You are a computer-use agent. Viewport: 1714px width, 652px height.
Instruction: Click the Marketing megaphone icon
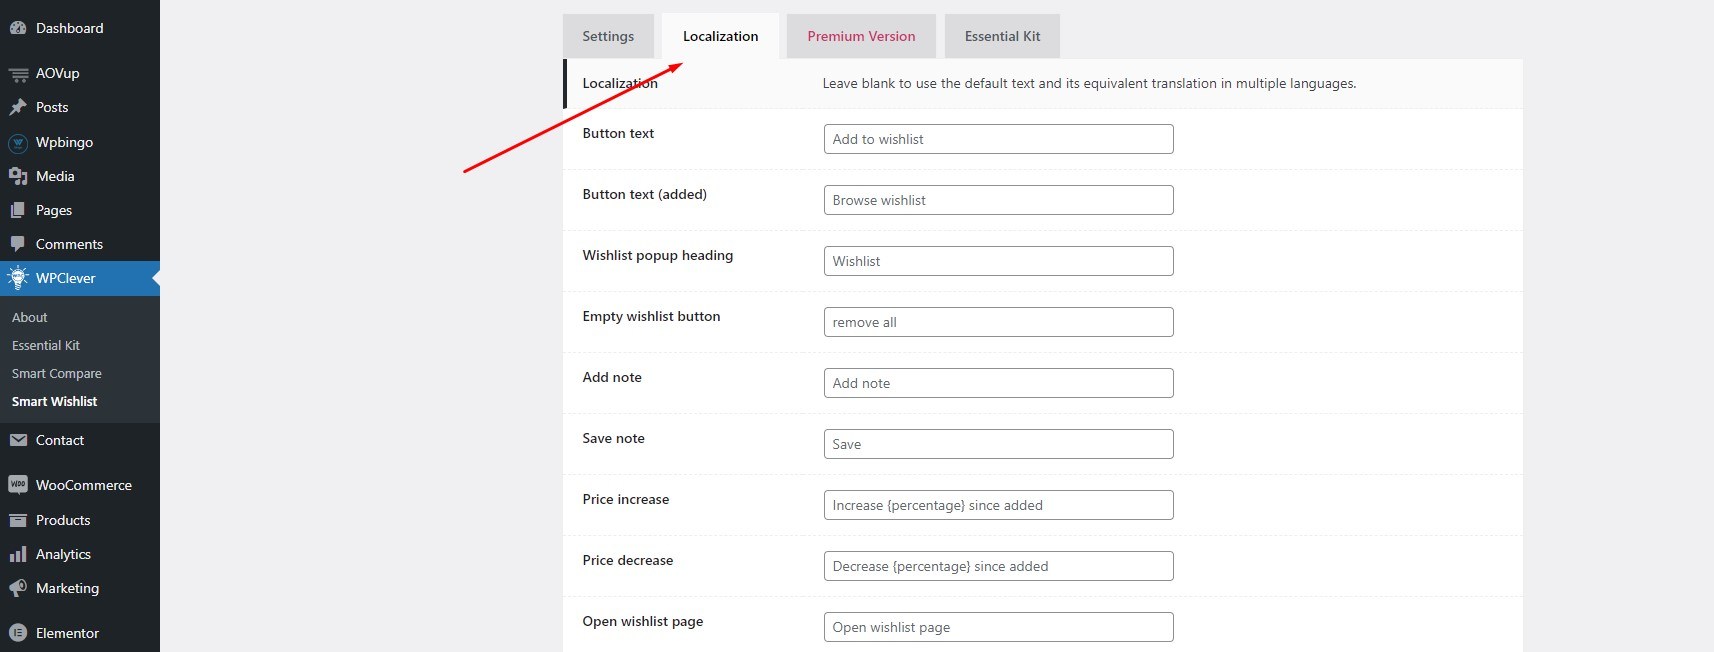coord(18,588)
